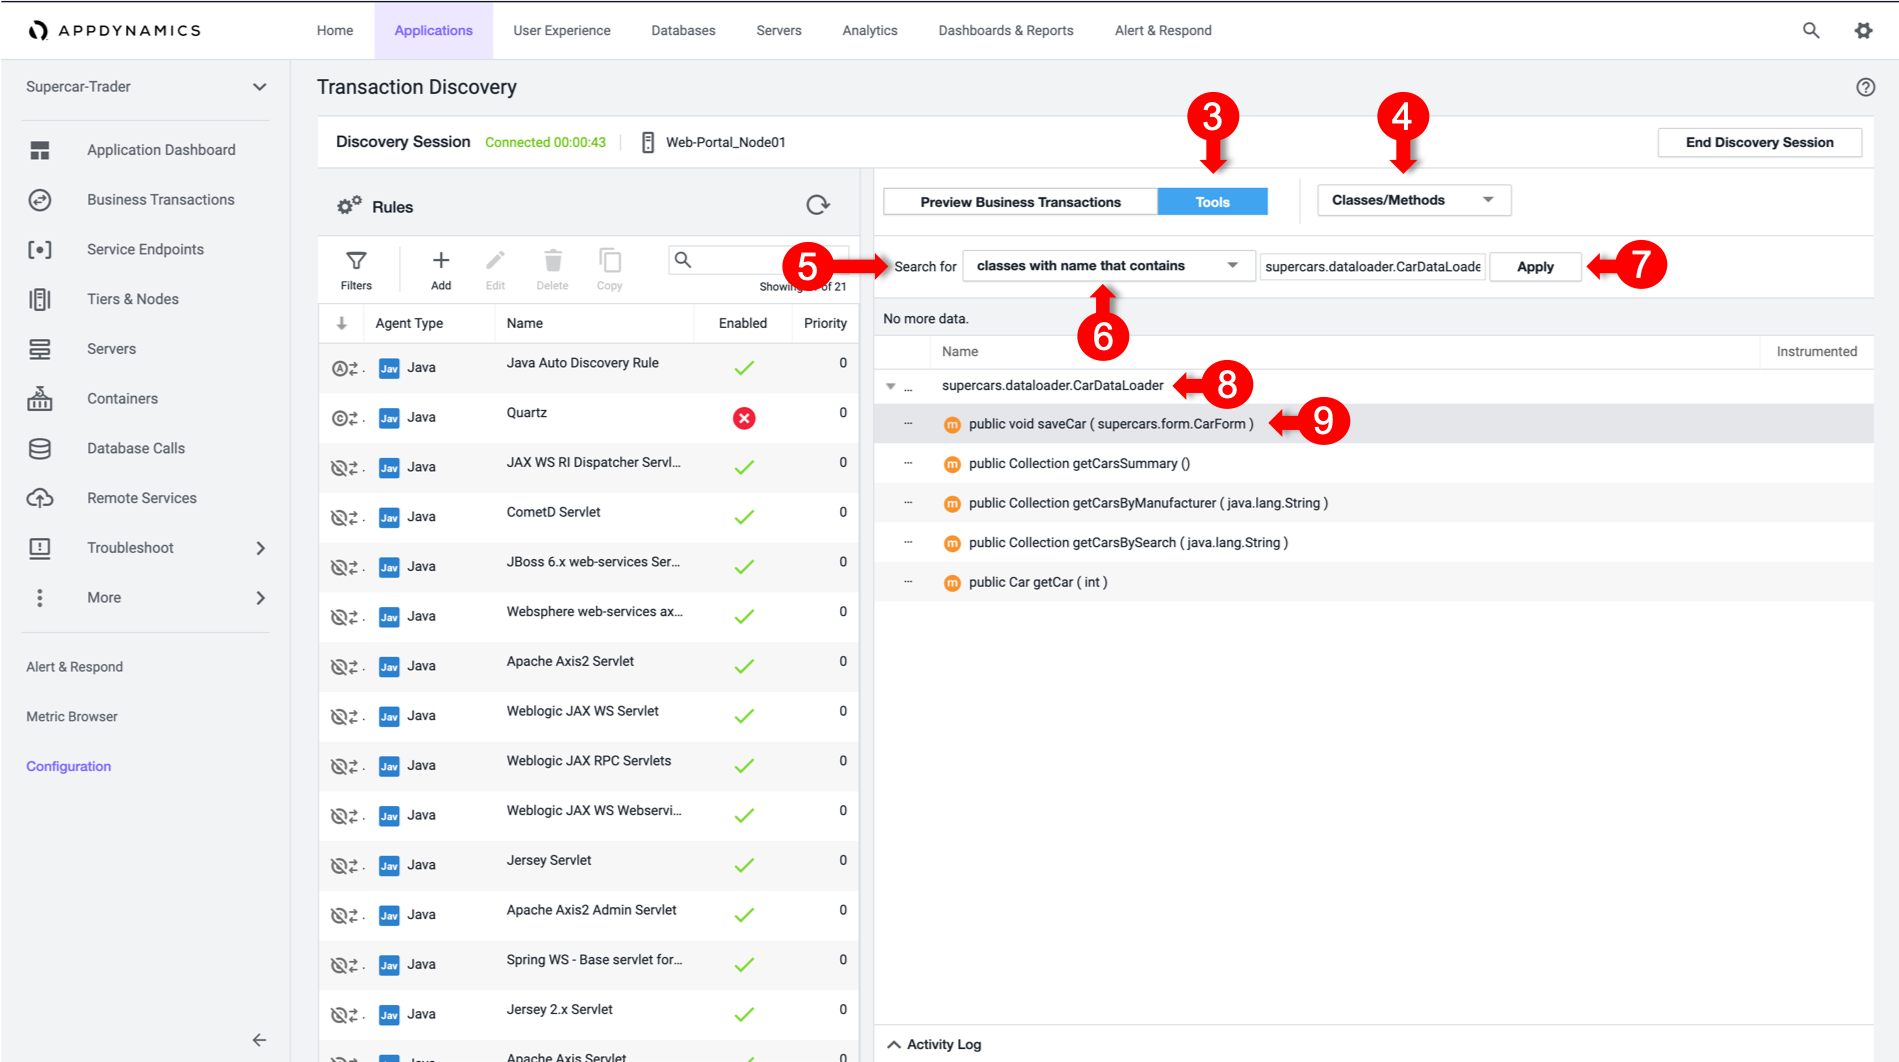Open the User Experience menu
The width and height of the screenshot is (1899, 1062).
tap(562, 30)
